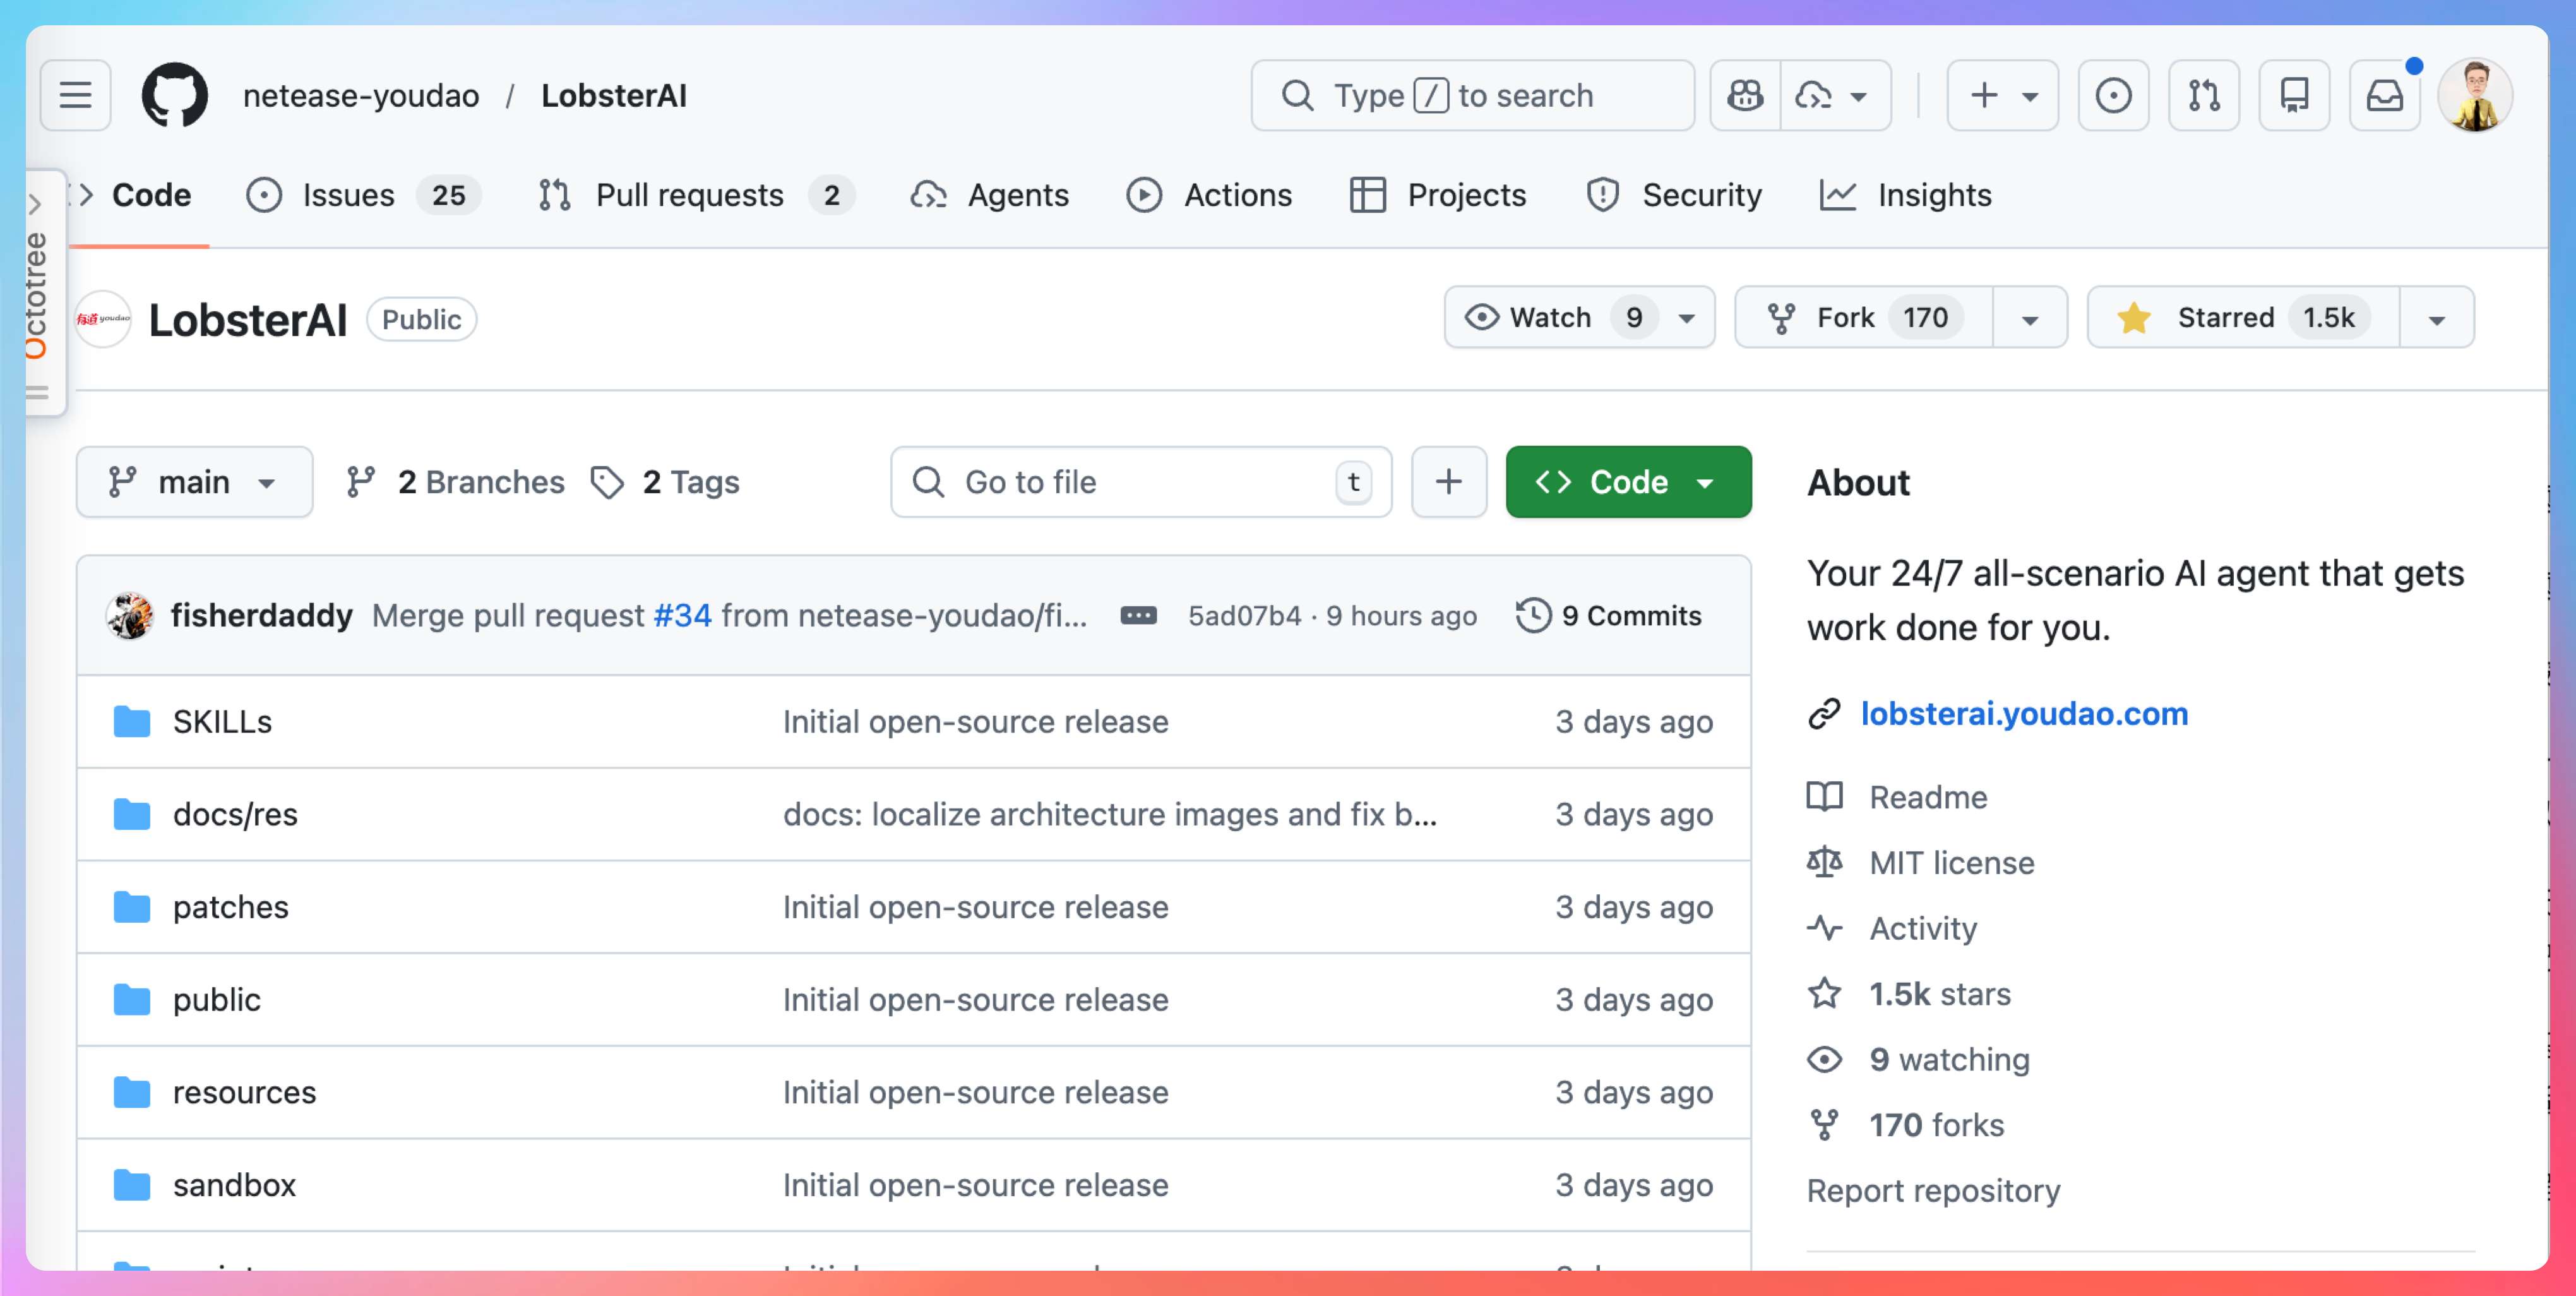Expand the commit message ellipsis
This screenshot has height=1296, width=2576.
[1138, 615]
